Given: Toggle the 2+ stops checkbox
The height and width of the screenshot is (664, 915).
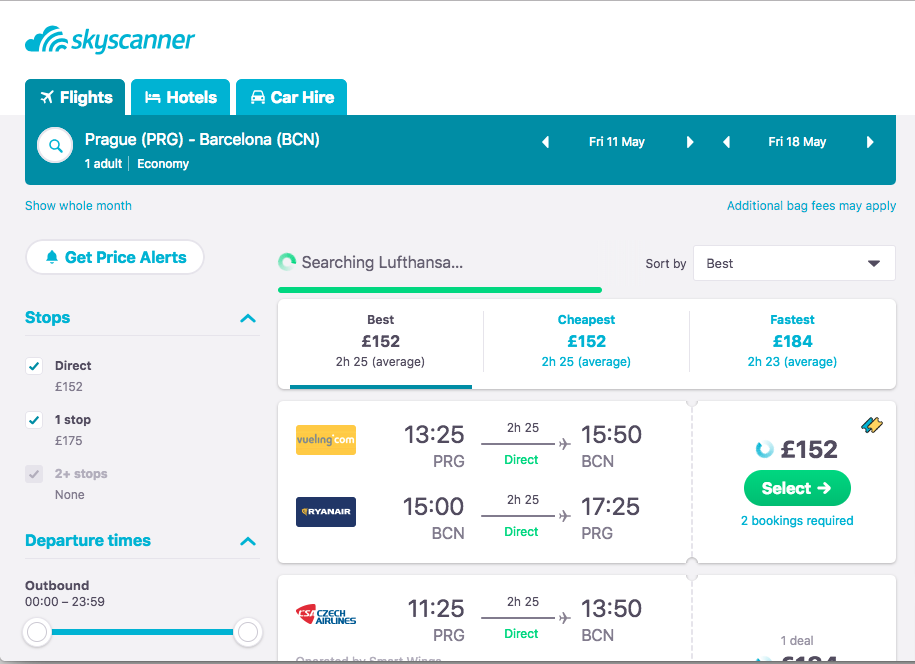Looking at the screenshot, I should click(34, 474).
